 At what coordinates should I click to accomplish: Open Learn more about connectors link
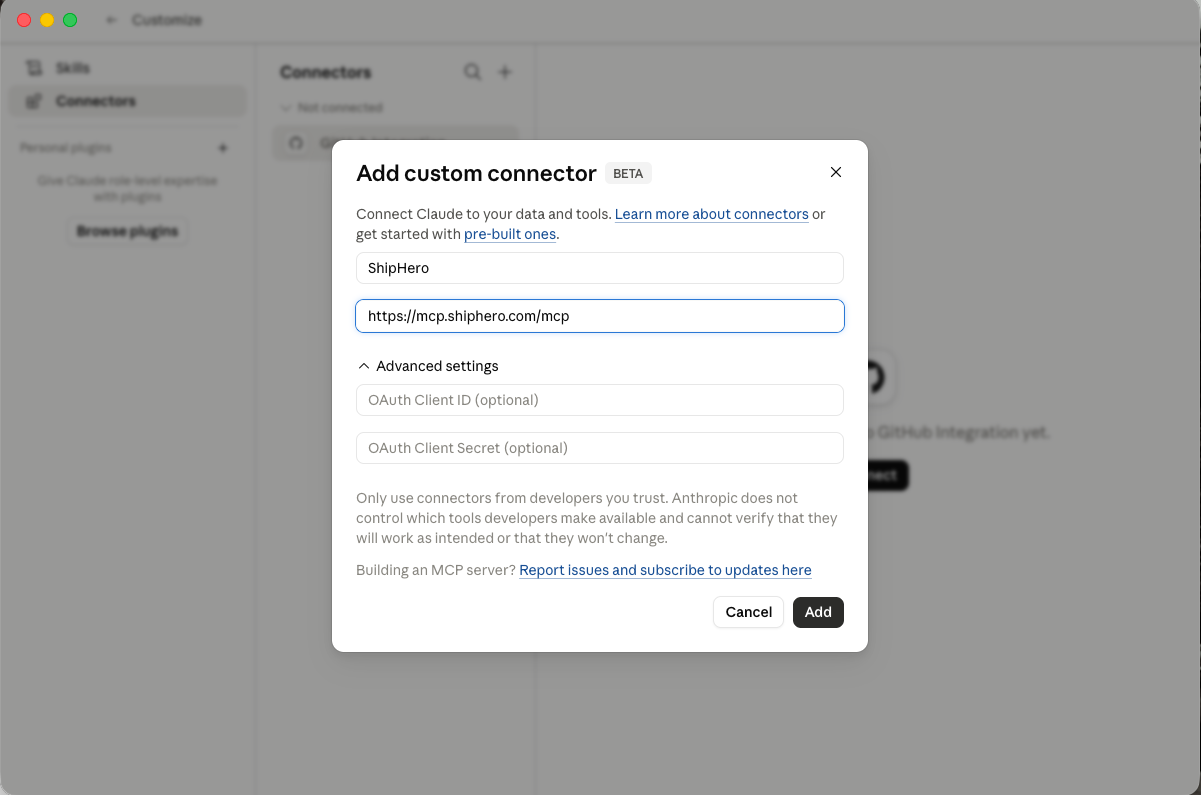coord(711,214)
